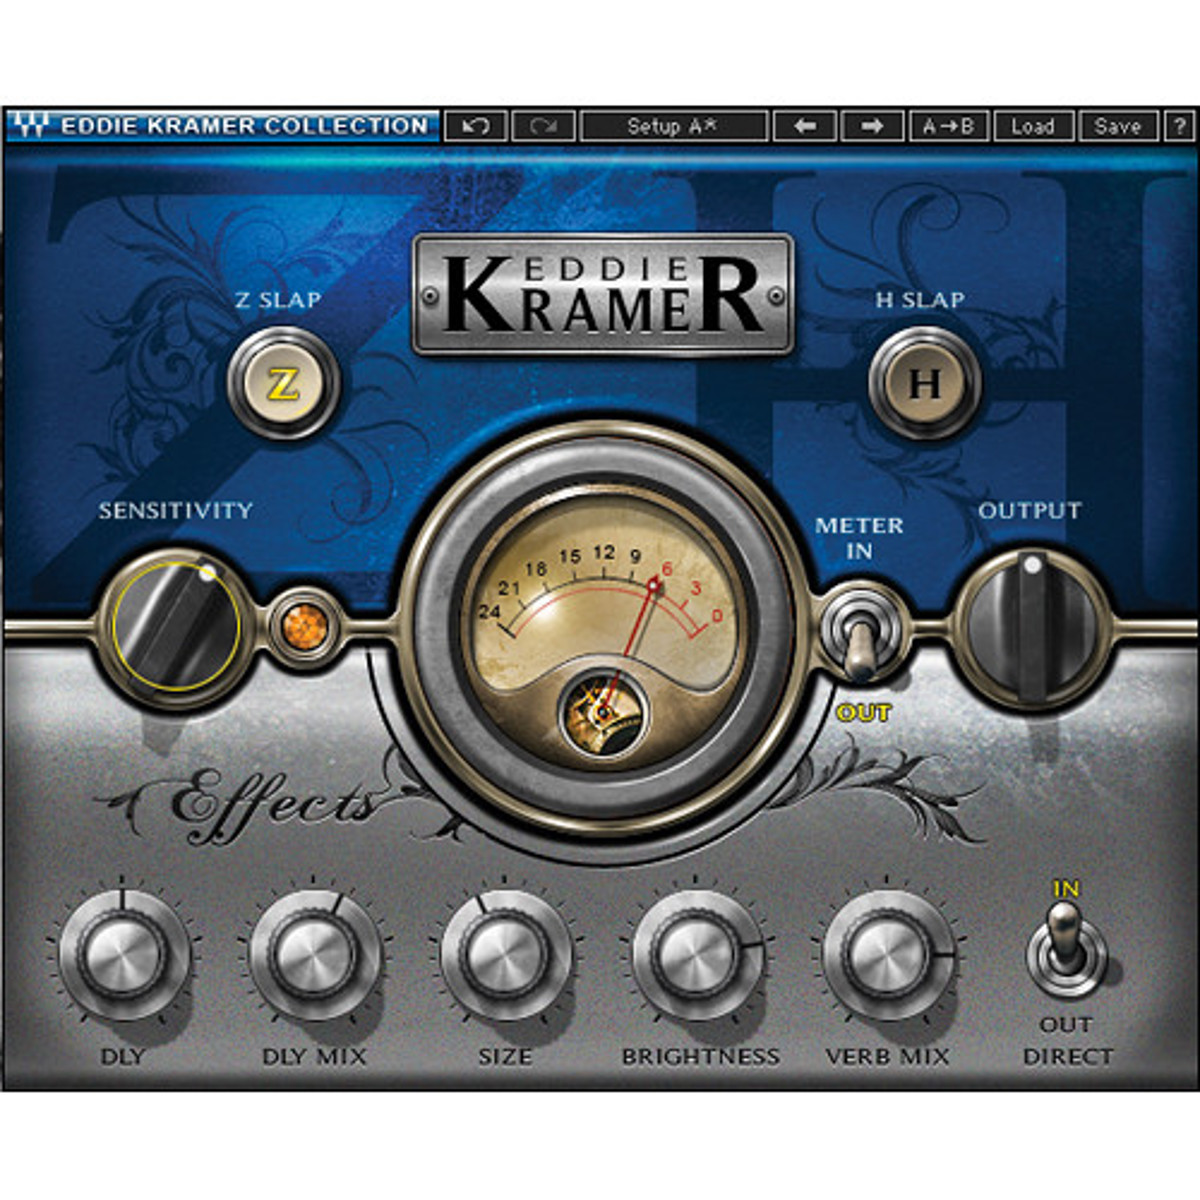The width and height of the screenshot is (1200, 1200).
Task: Click the redo arrow icon
Action: 544,126
